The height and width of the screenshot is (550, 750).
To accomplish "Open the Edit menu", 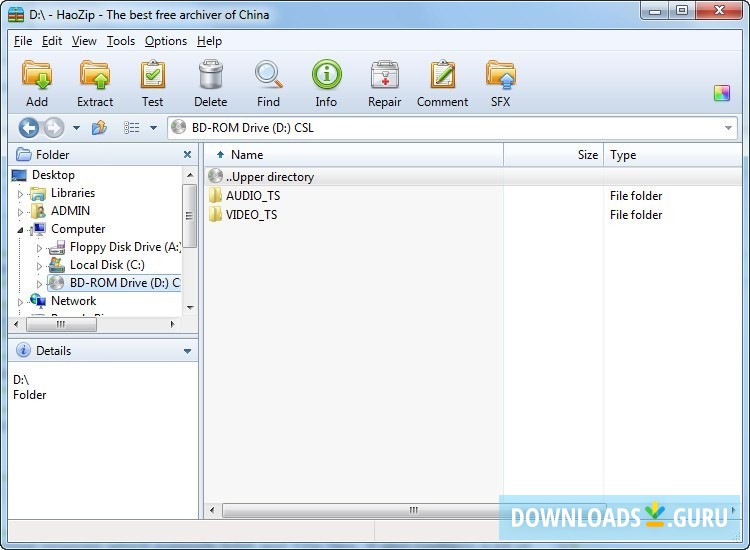I will 52,41.
